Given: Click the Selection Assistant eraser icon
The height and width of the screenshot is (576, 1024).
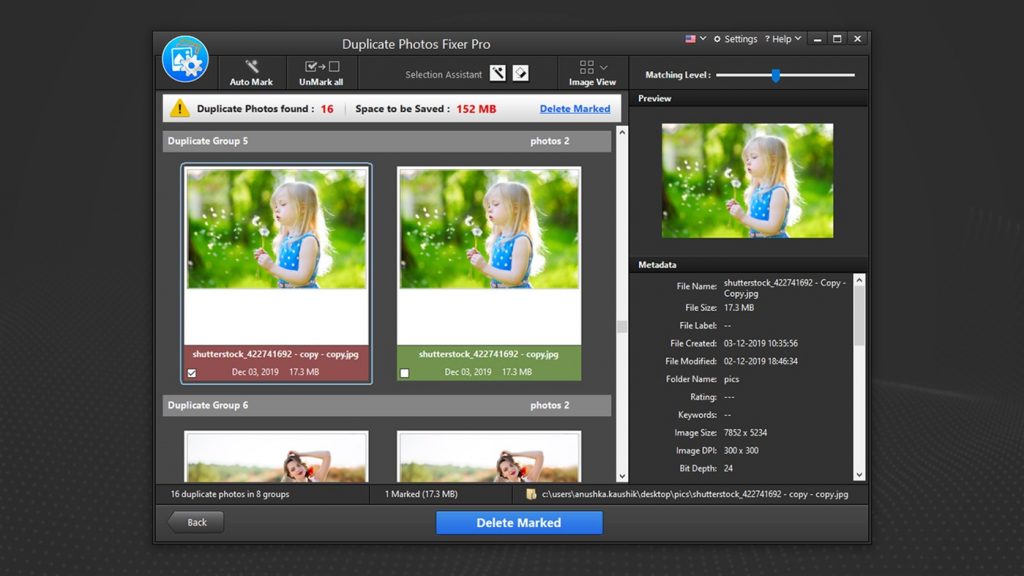Looking at the screenshot, I should (520, 73).
